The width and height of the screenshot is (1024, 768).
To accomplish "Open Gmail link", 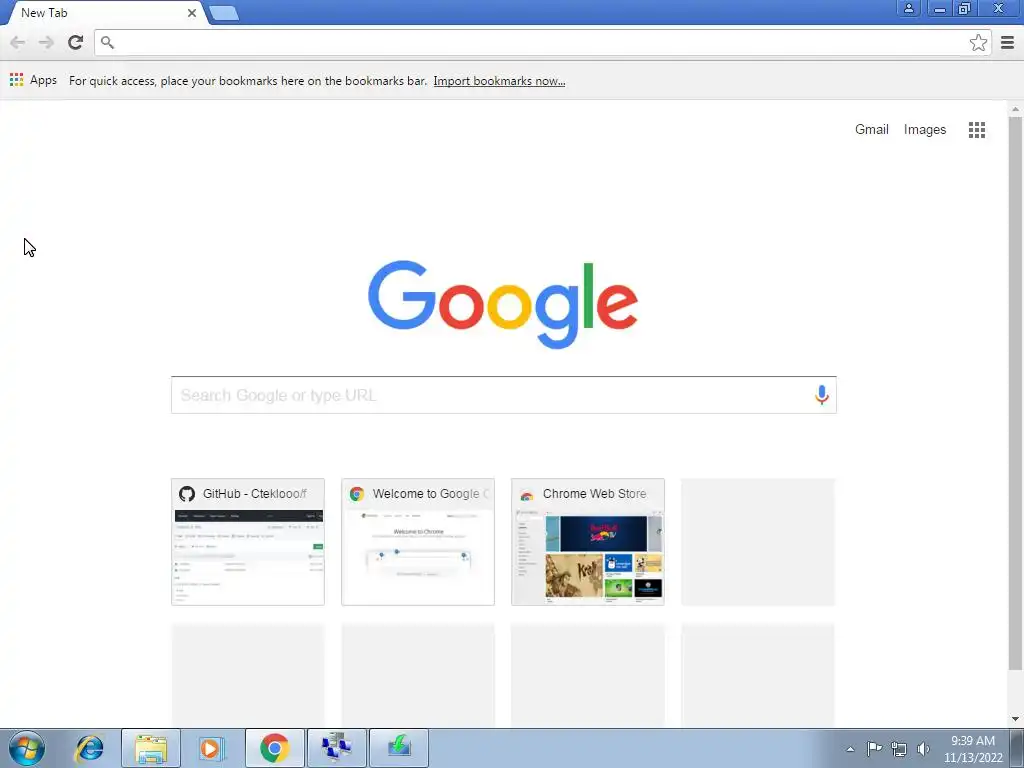I will (x=871, y=129).
